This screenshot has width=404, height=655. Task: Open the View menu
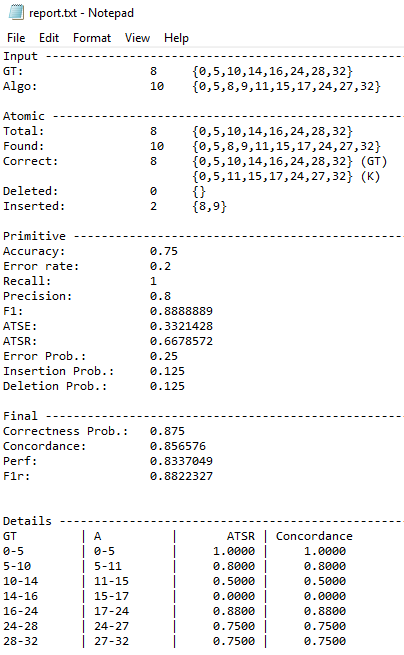pyautogui.click(x=137, y=38)
